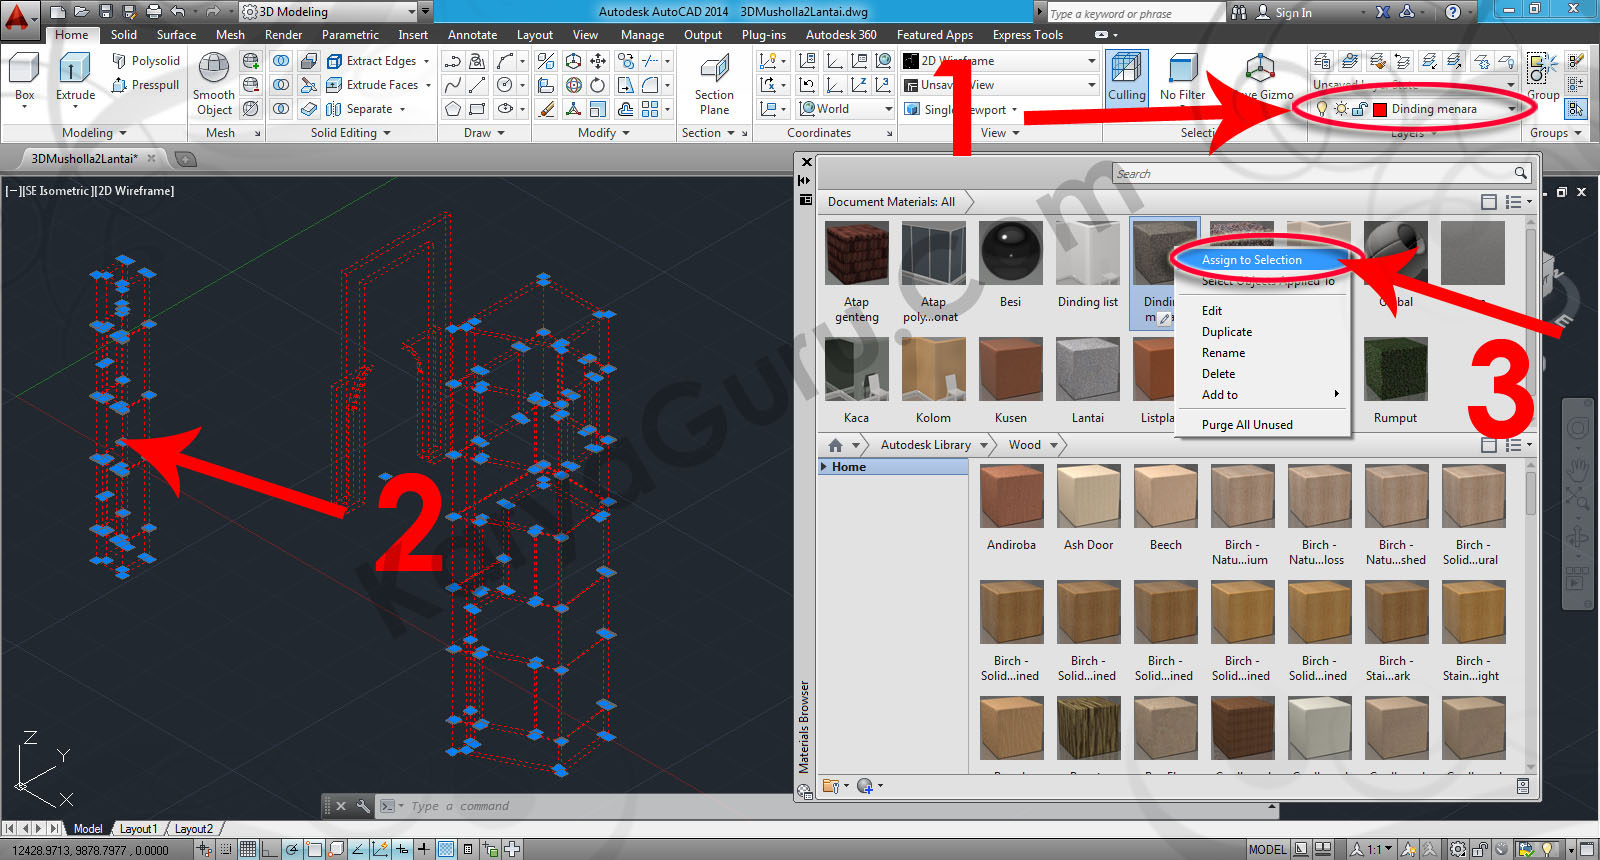Click the No Filter selection icon
1600x860 pixels.
tap(1182, 70)
